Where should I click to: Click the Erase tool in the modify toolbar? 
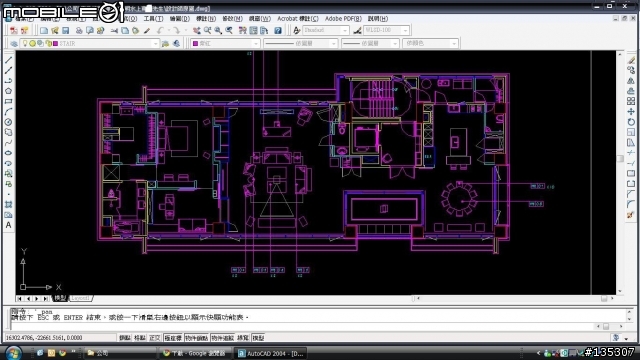pyautogui.click(x=631, y=60)
